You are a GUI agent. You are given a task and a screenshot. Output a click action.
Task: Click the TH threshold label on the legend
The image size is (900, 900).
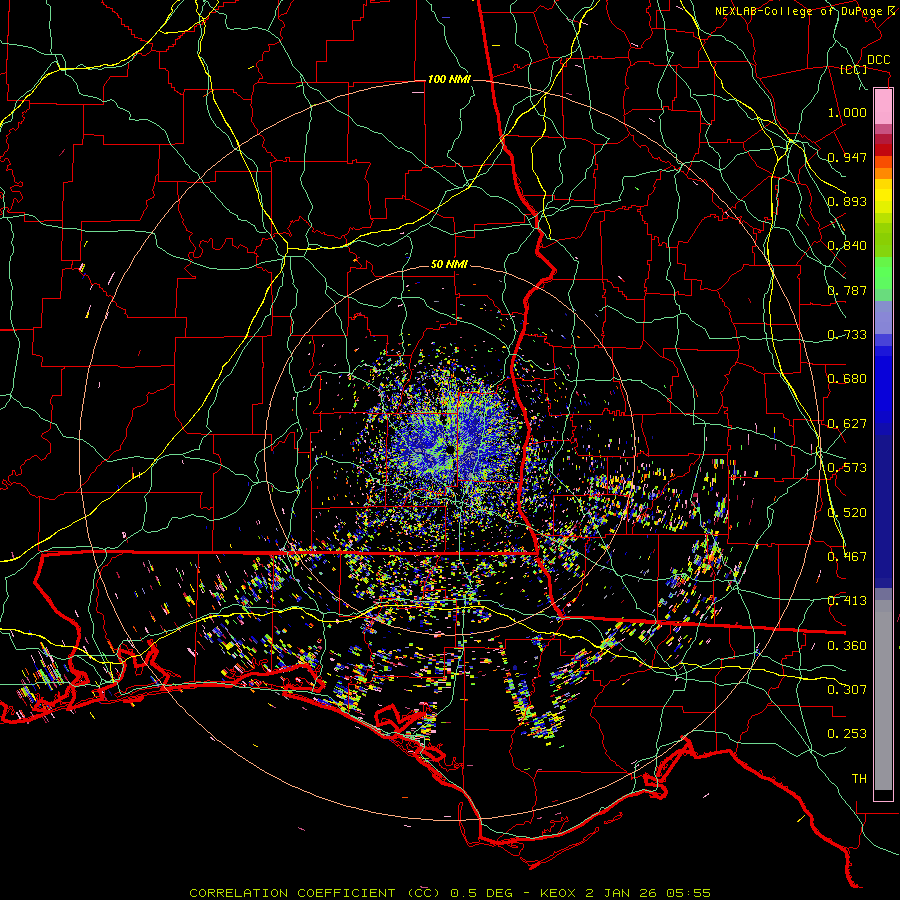tap(859, 779)
